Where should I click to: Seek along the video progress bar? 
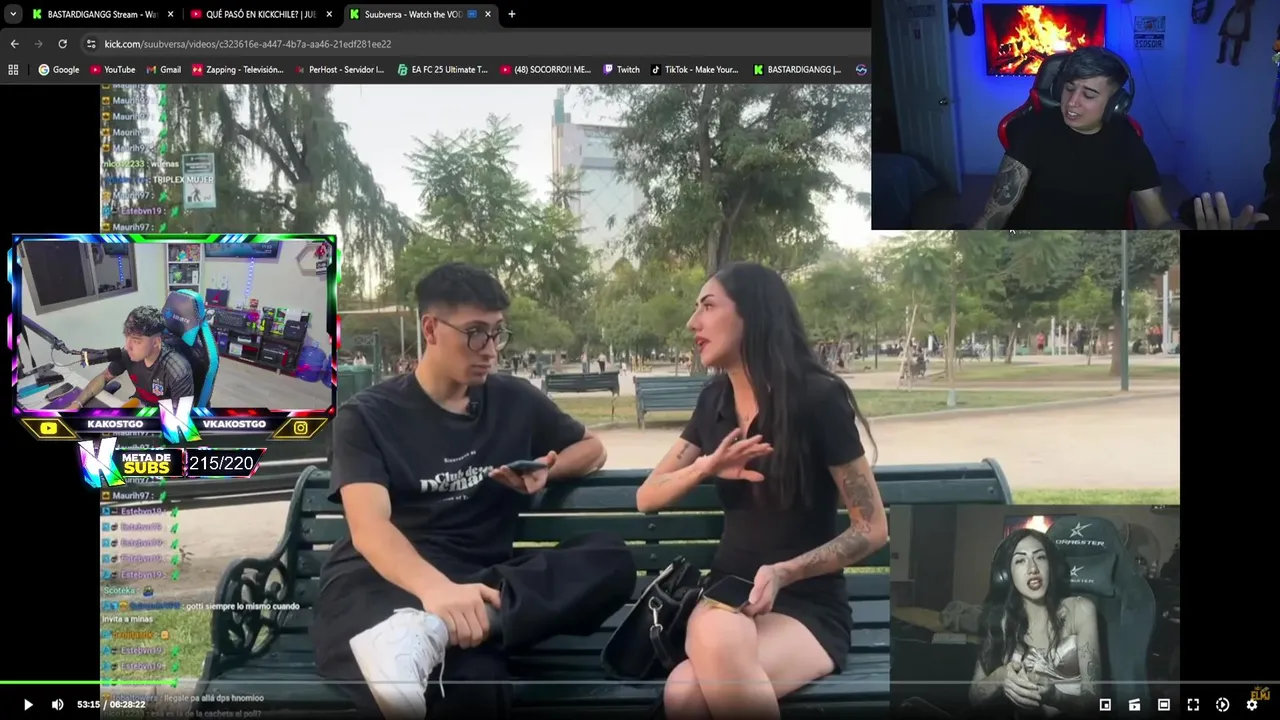640,683
